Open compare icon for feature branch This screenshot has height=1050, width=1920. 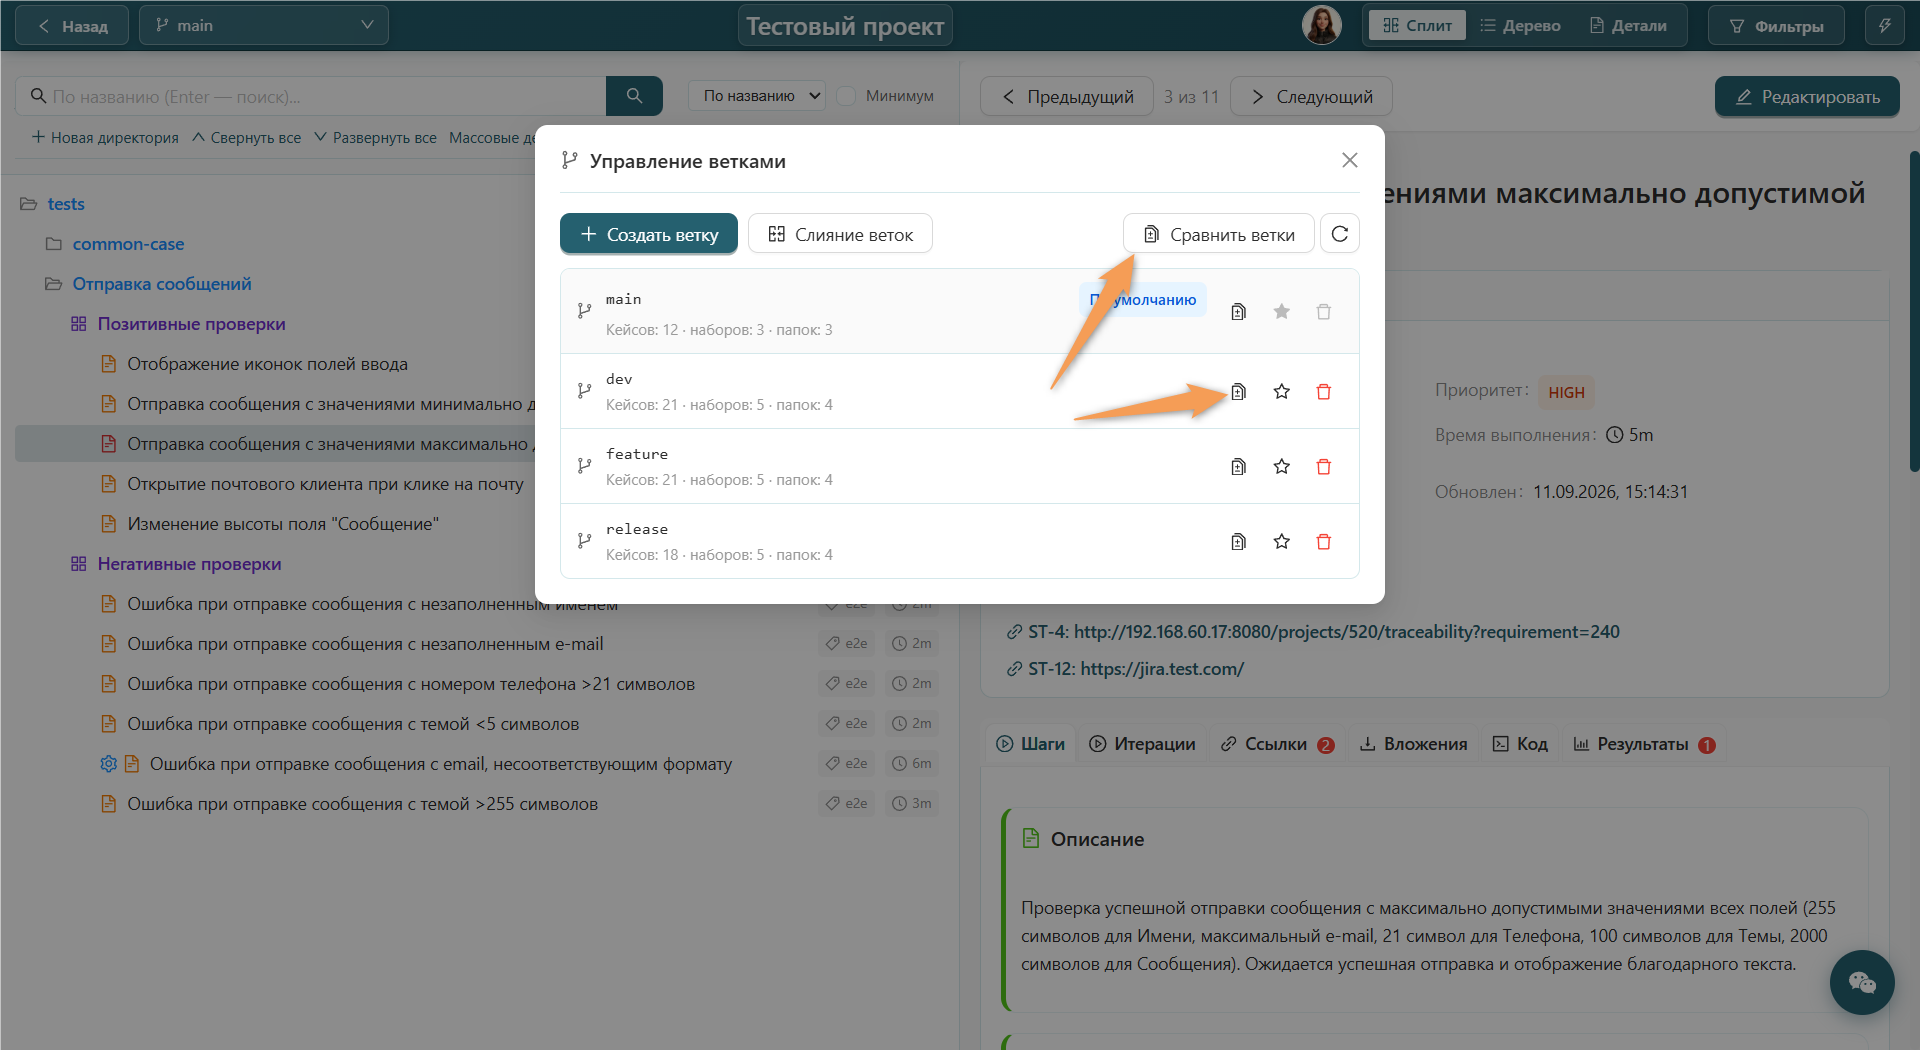point(1238,467)
